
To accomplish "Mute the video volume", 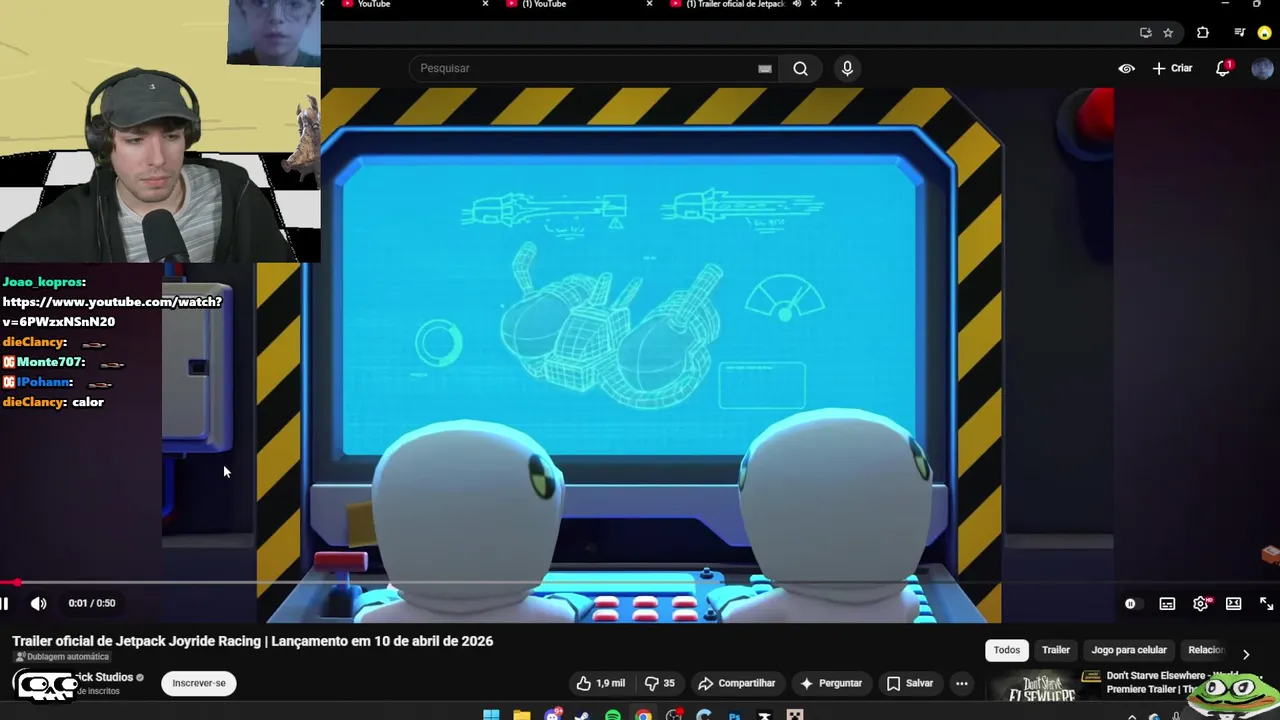I will [x=38, y=603].
